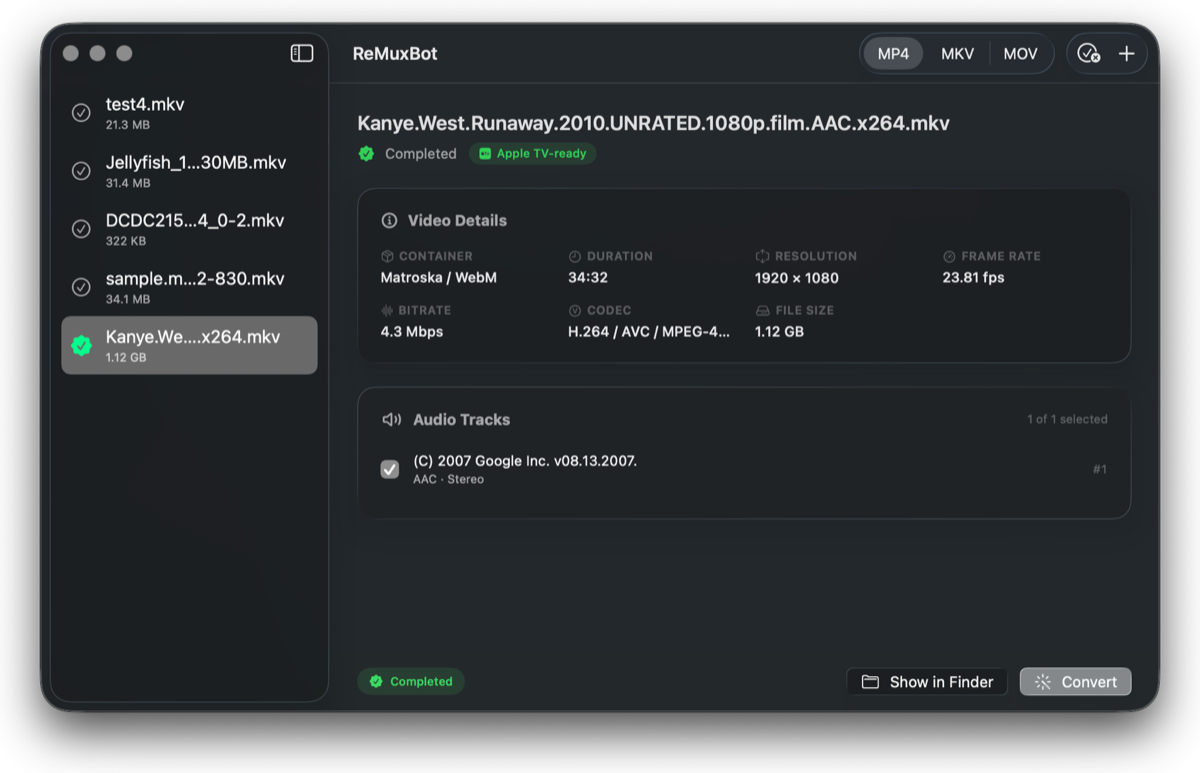The height and width of the screenshot is (773, 1200).
Task: Uncheck the (C) 2007 Google Inc. audio track
Action: pyautogui.click(x=390, y=469)
